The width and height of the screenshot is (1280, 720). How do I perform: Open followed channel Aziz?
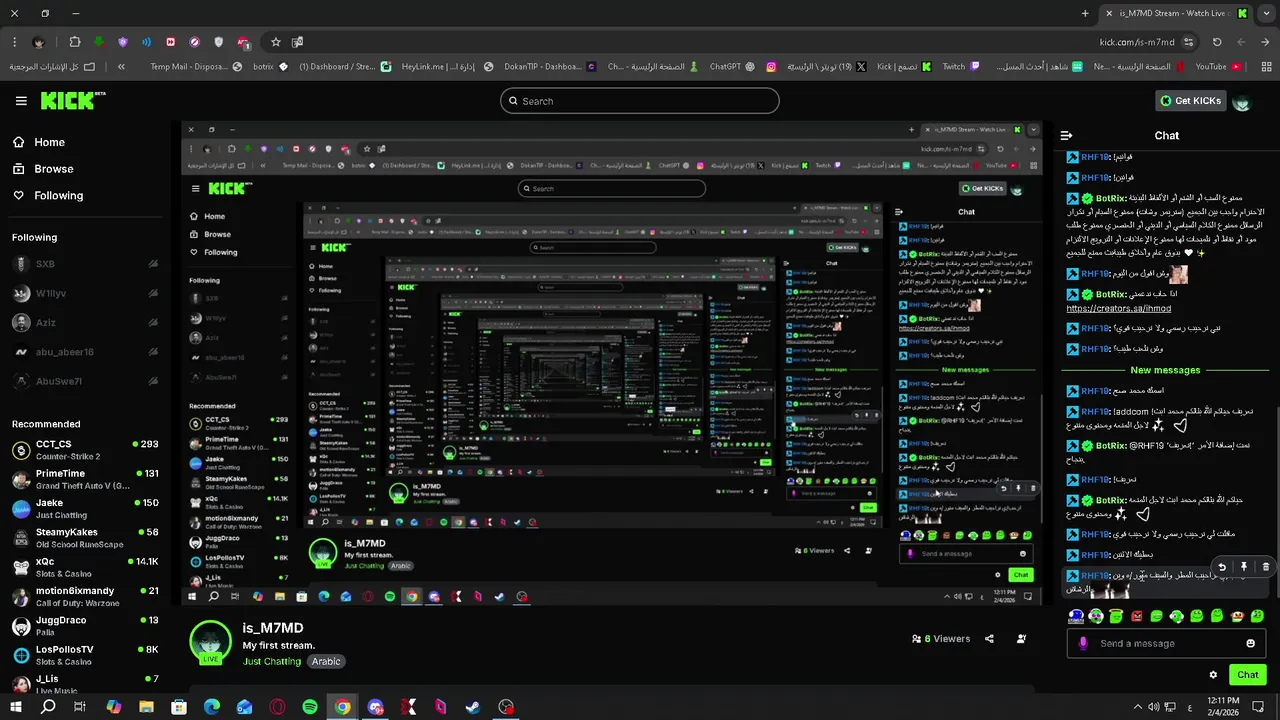tap(85, 323)
